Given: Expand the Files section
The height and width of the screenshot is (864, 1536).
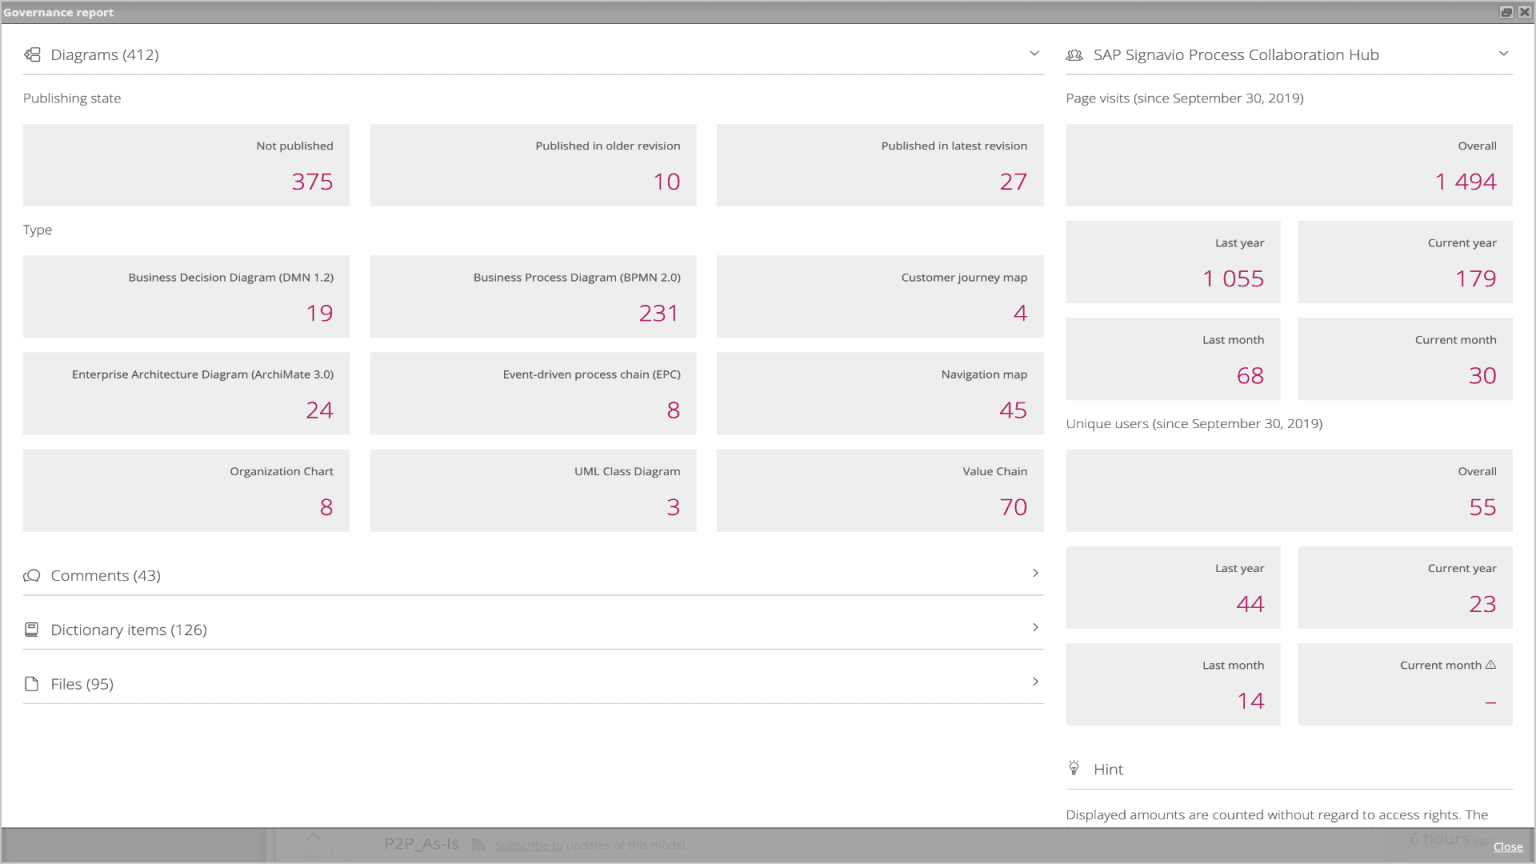Looking at the screenshot, I should tap(1035, 681).
